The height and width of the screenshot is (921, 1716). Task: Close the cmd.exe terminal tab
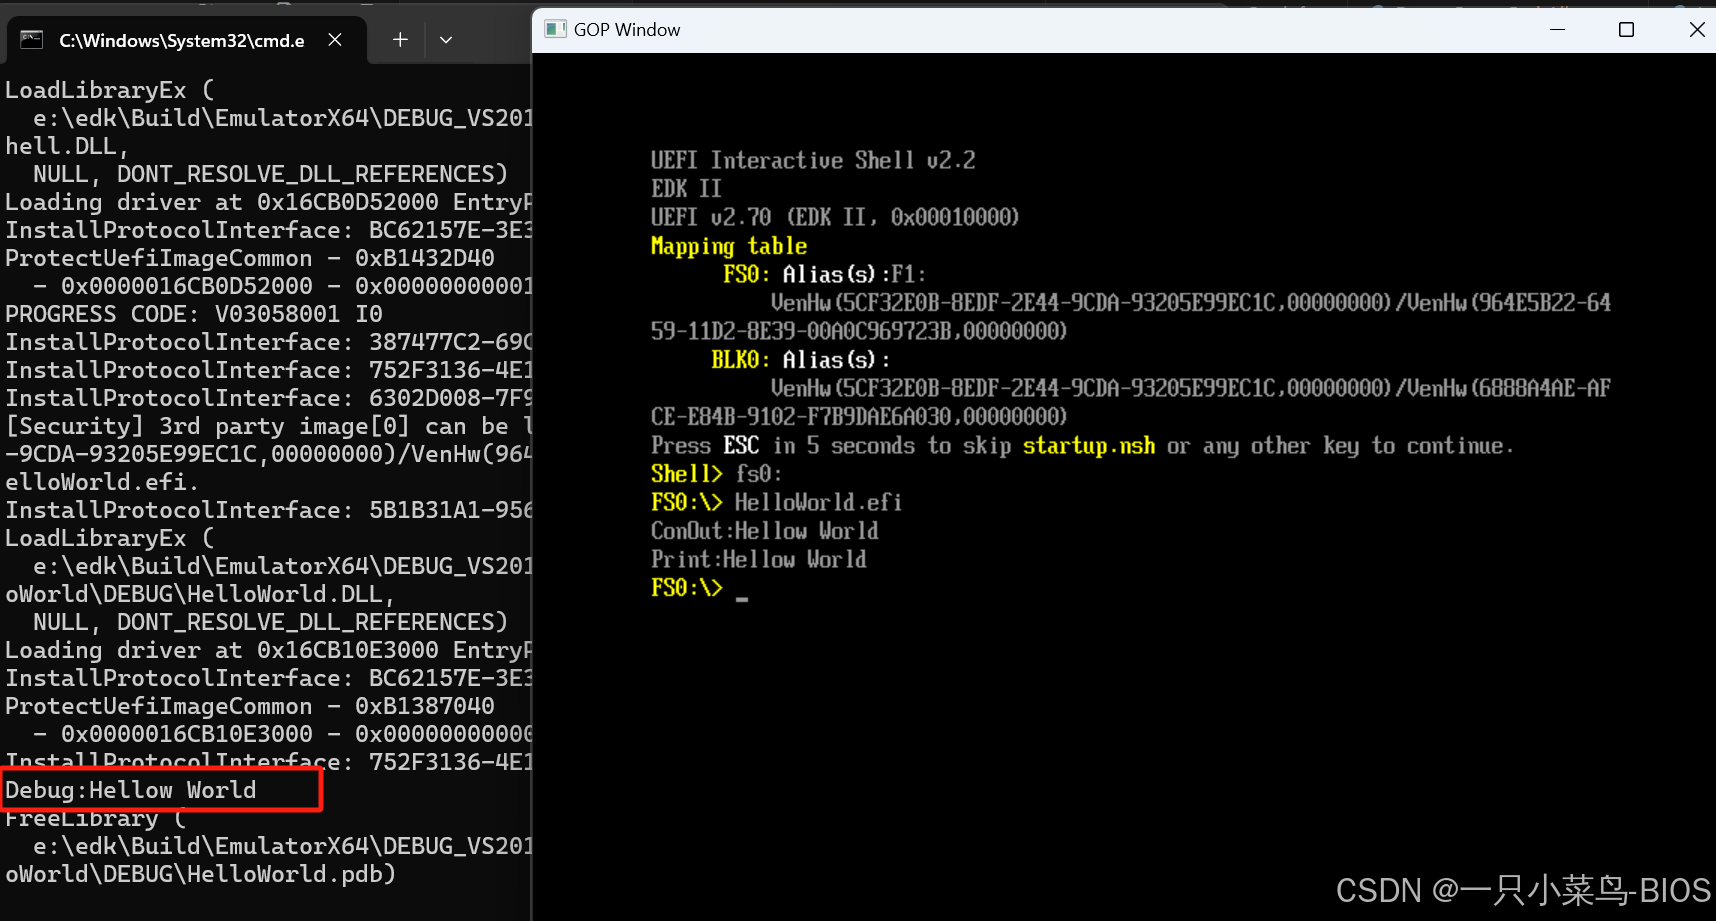tap(335, 40)
